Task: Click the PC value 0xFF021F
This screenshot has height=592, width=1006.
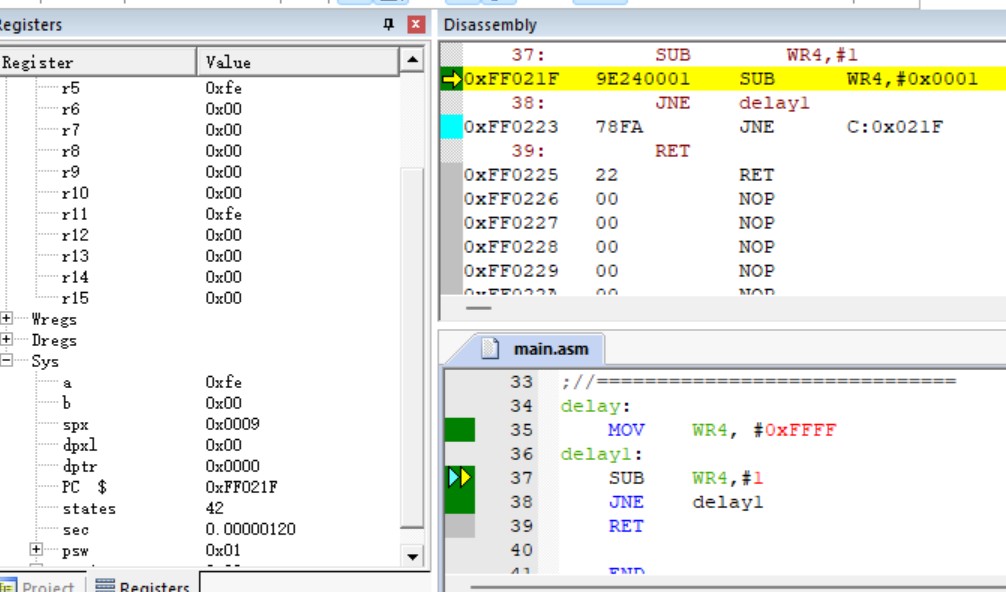Action: tap(241, 487)
